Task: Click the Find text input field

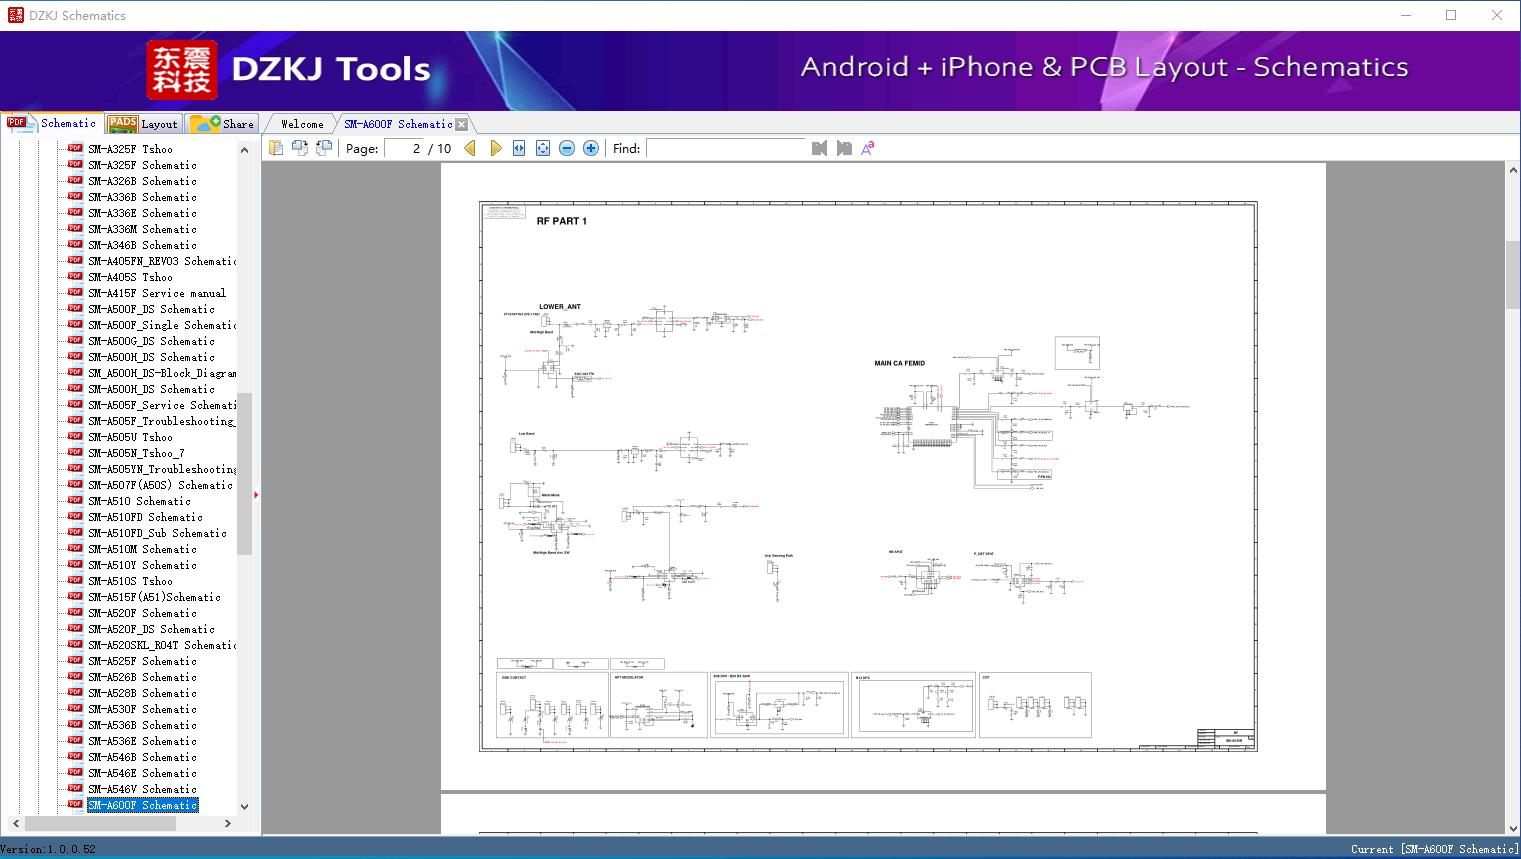Action: tap(725, 148)
